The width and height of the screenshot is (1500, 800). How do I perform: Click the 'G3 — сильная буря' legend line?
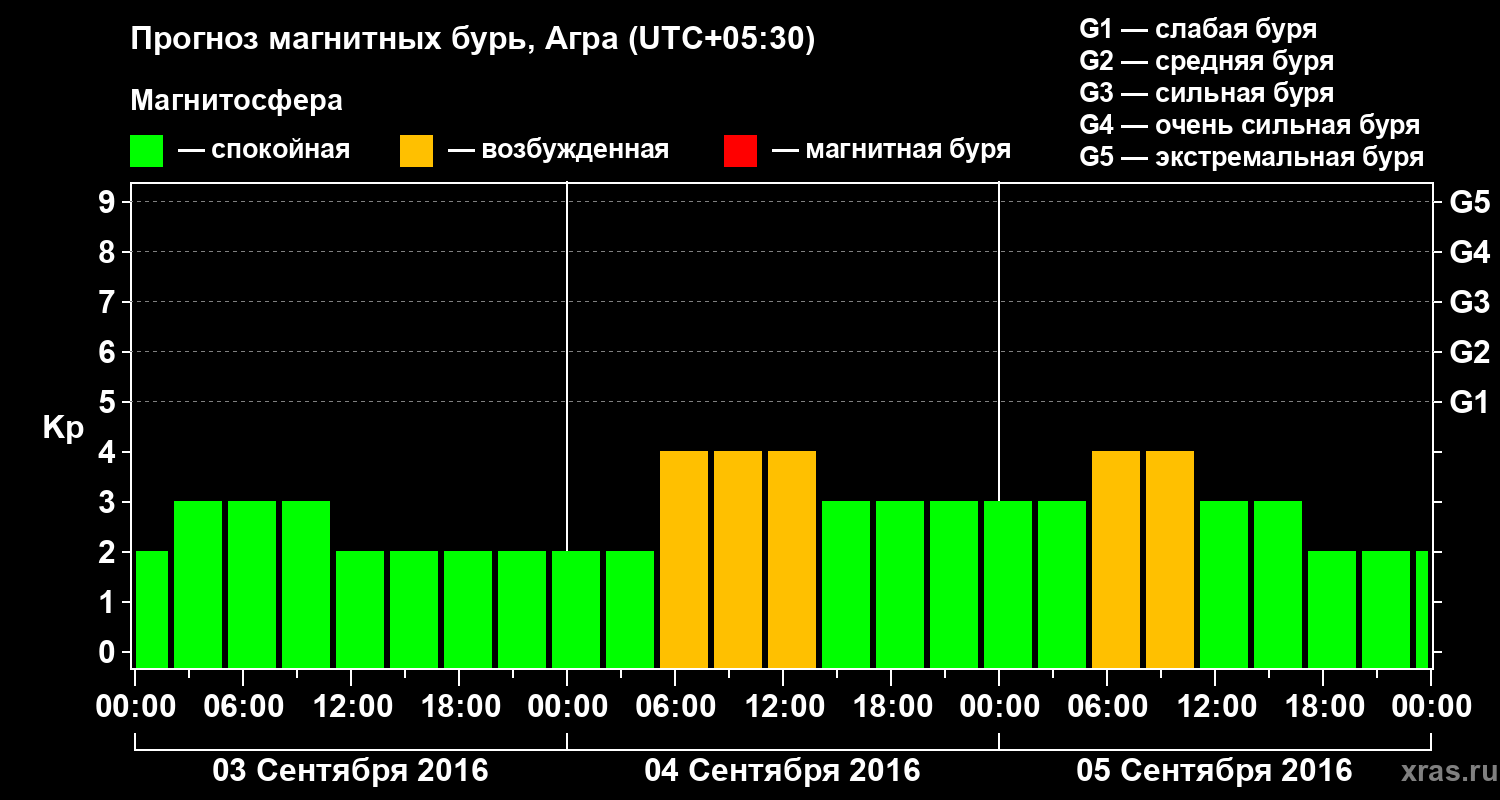point(1206,93)
